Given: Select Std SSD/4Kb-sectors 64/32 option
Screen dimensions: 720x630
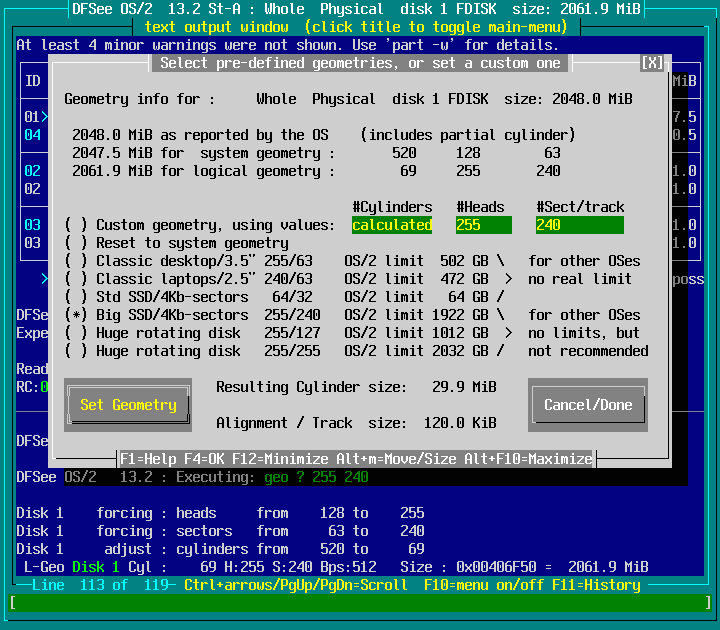Looking at the screenshot, I should tap(76, 297).
